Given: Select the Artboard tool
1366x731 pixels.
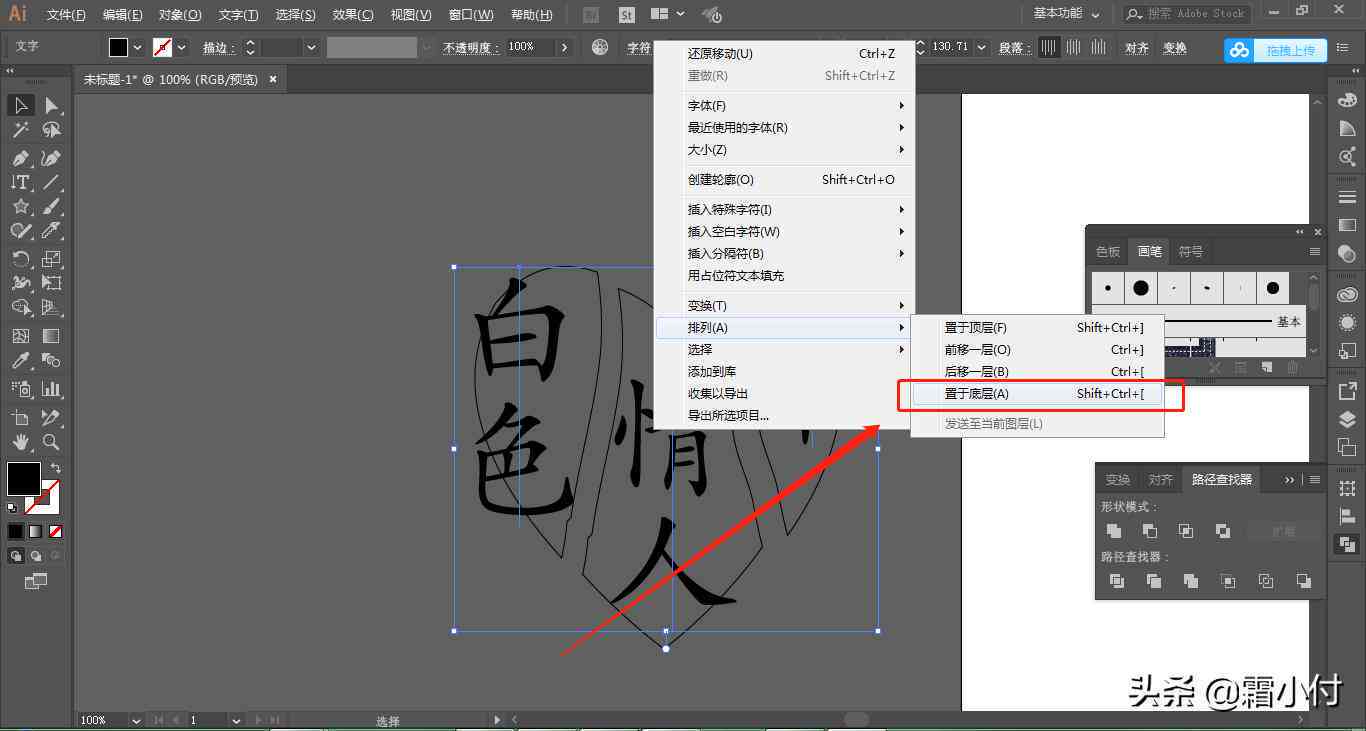Looking at the screenshot, I should tap(20, 417).
